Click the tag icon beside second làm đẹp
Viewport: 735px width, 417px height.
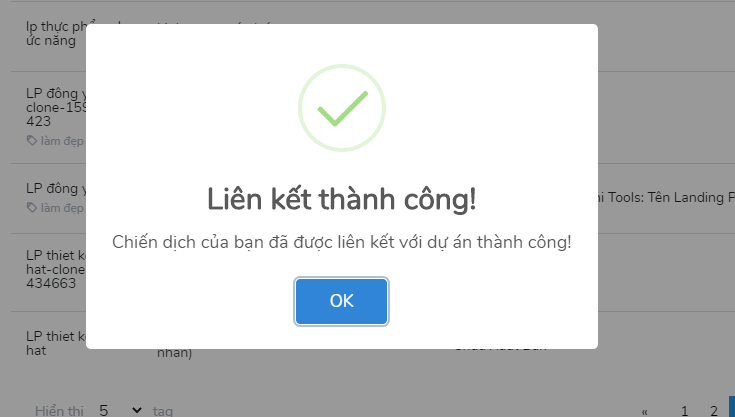click(x=31, y=208)
